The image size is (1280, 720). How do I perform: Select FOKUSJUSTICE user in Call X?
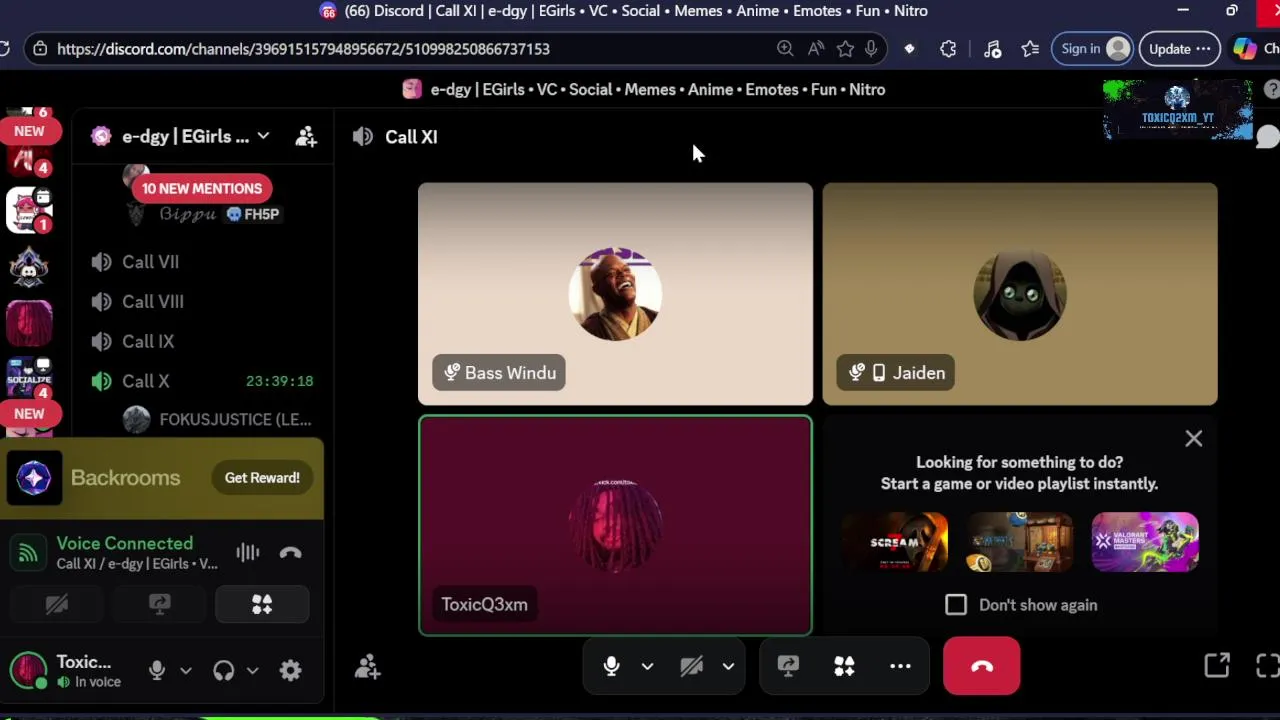coord(216,420)
